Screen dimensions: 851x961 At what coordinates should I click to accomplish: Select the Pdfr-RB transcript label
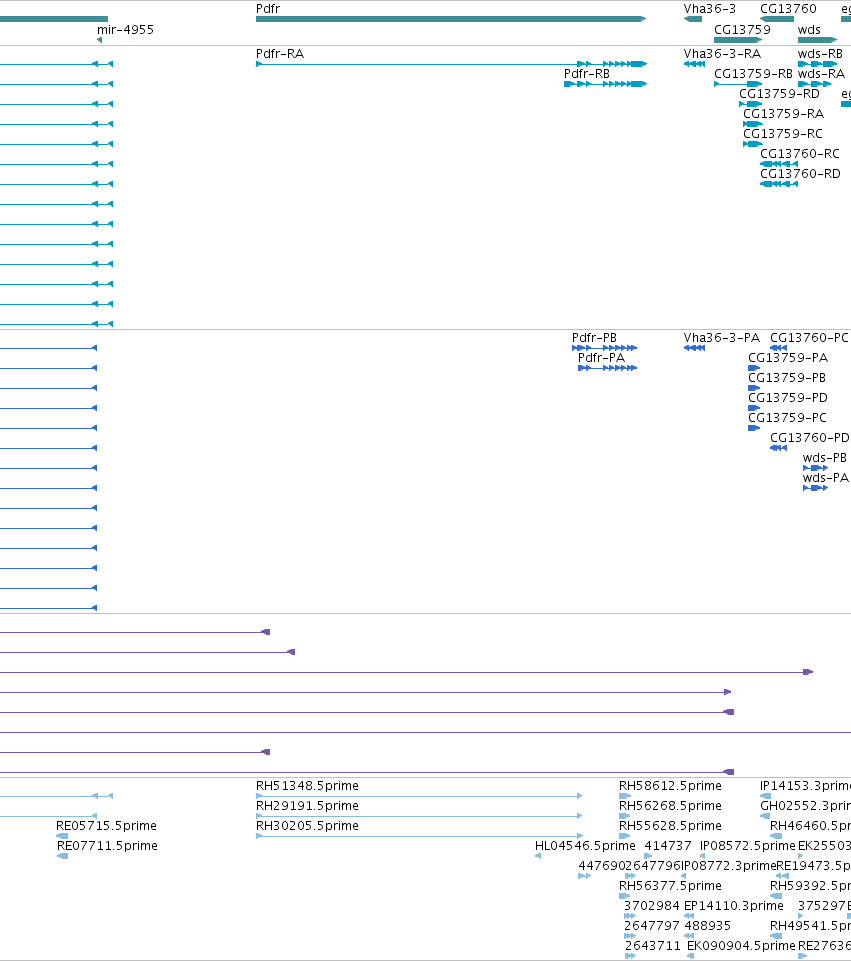[x=586, y=74]
